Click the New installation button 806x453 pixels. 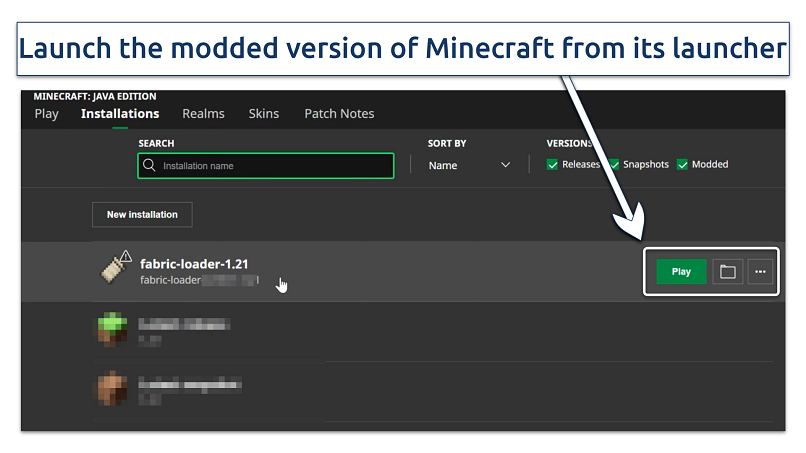pyautogui.click(x=142, y=214)
